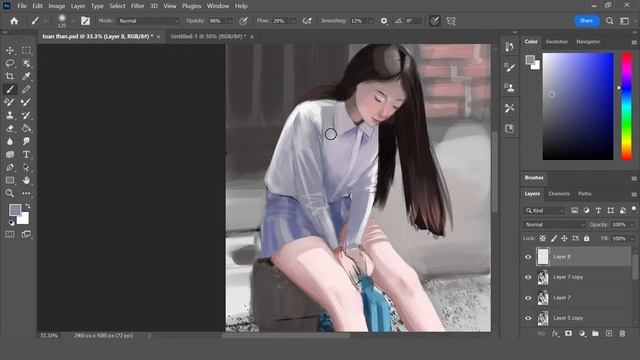Click the foreground color swatch in toolbox

pos(15,210)
